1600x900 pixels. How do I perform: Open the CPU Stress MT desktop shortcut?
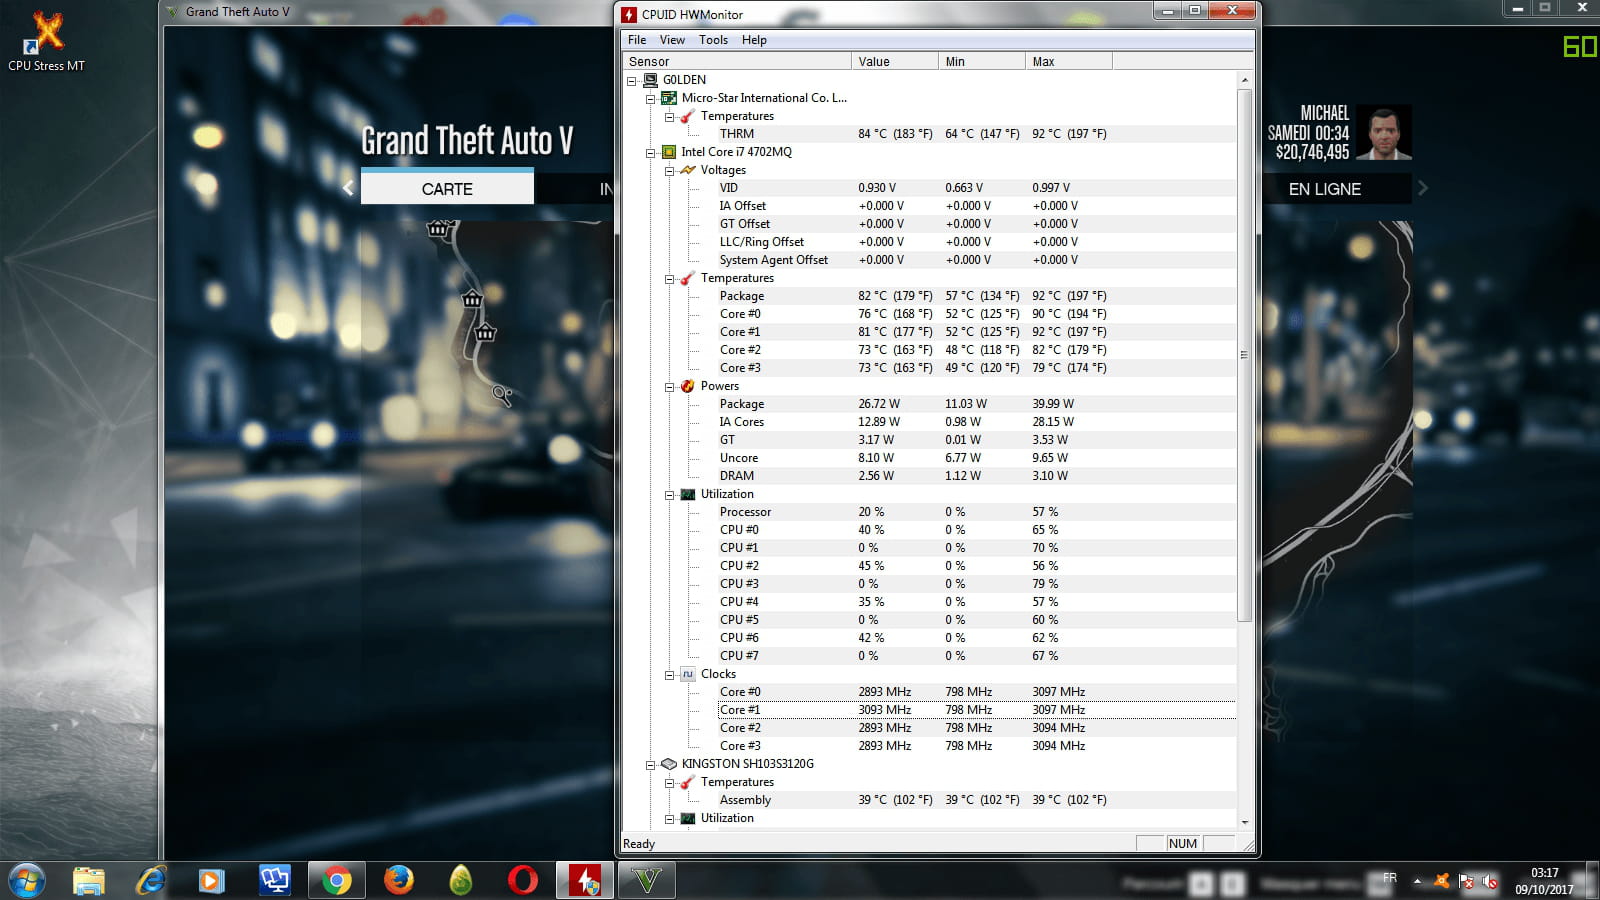46,42
